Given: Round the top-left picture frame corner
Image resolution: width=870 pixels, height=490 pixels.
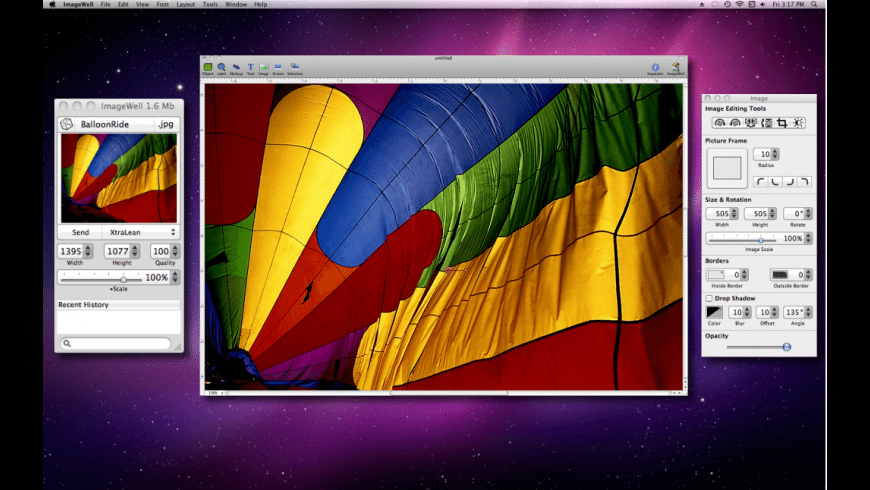Looking at the screenshot, I should (761, 181).
